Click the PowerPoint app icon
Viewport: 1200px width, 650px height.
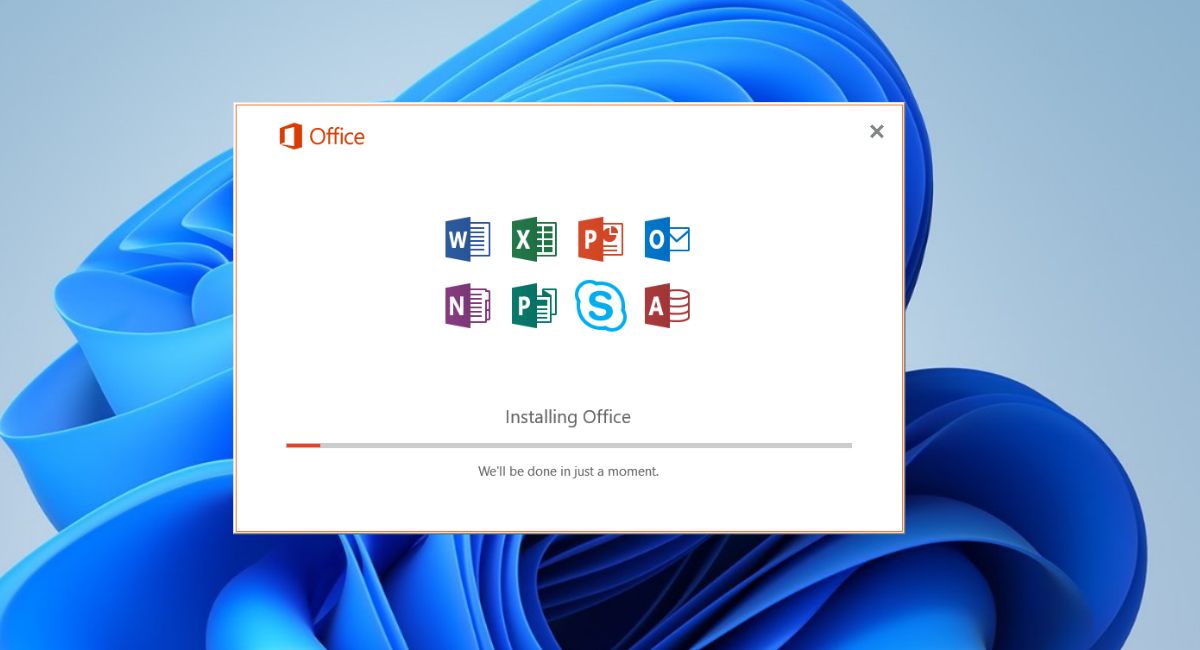tap(600, 239)
